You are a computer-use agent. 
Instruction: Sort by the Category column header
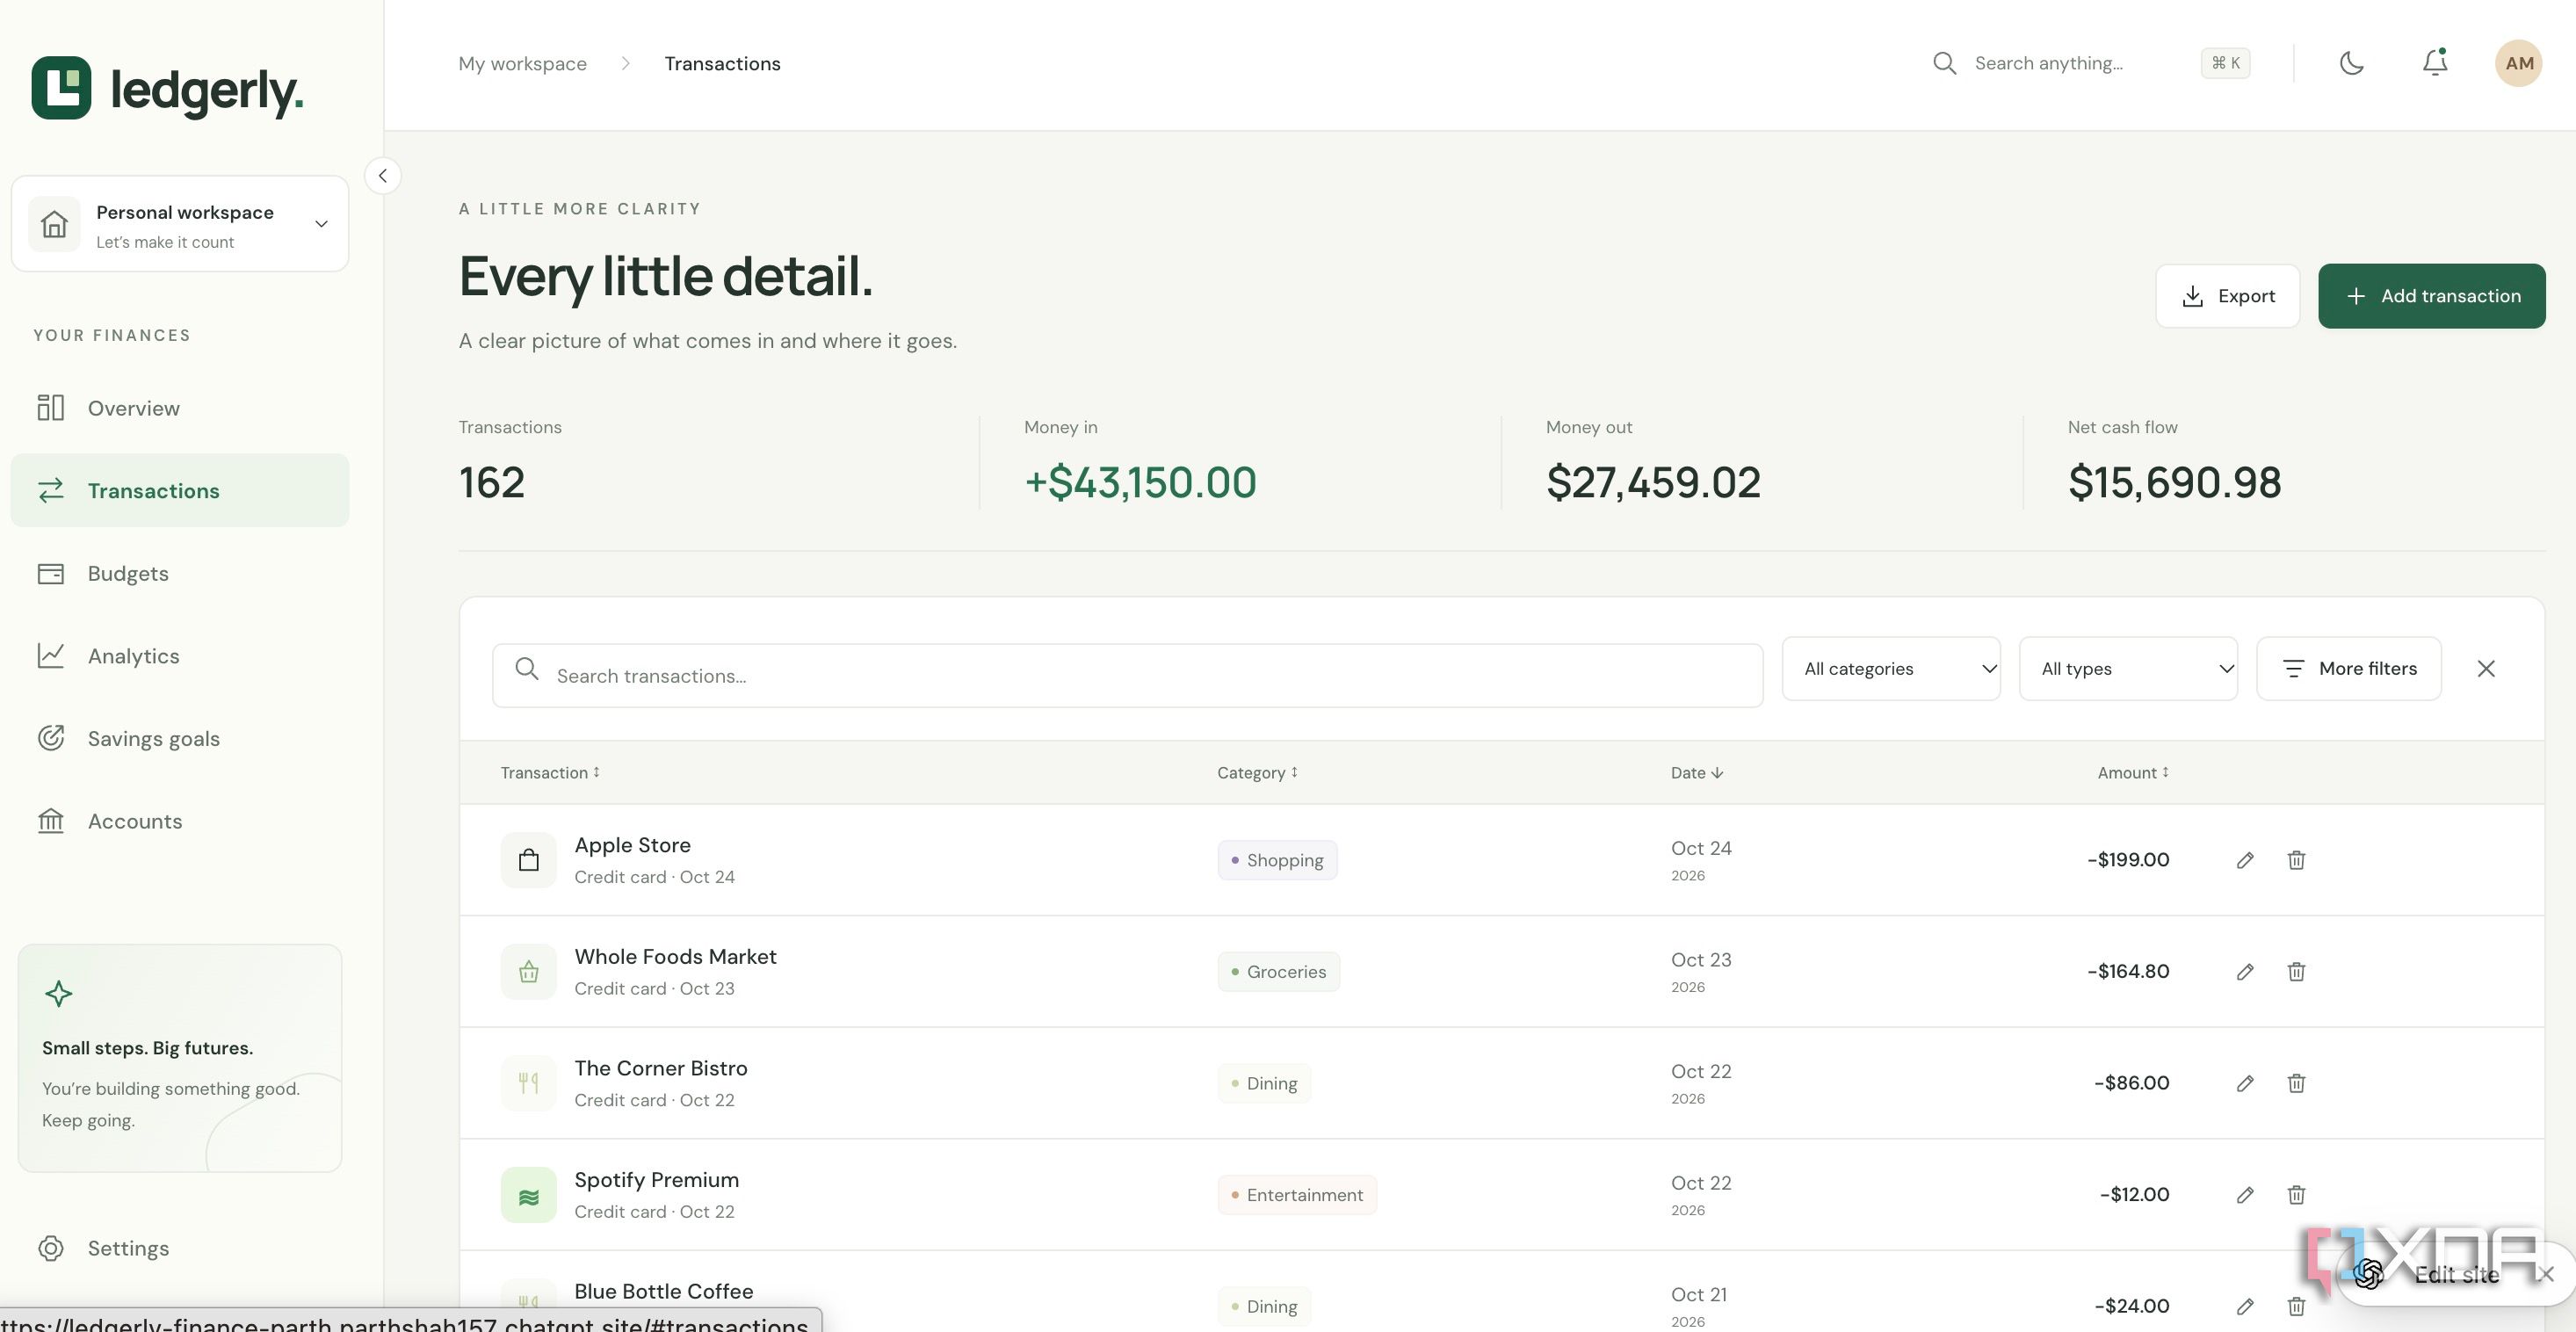(1257, 773)
